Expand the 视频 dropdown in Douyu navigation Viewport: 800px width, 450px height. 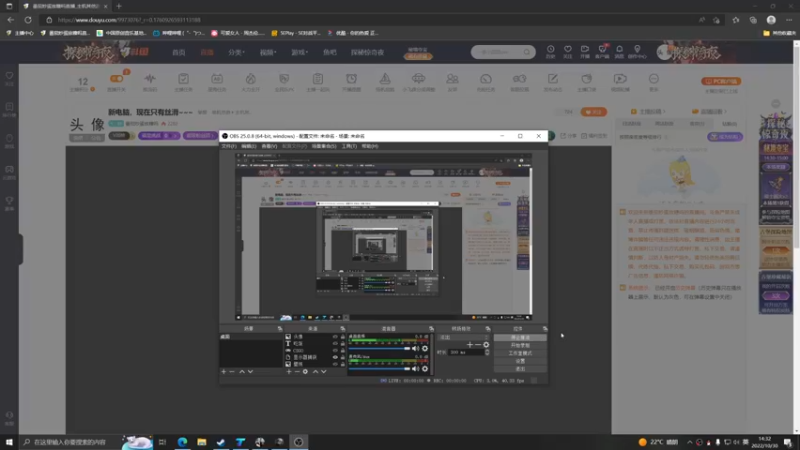pyautogui.click(x=268, y=52)
